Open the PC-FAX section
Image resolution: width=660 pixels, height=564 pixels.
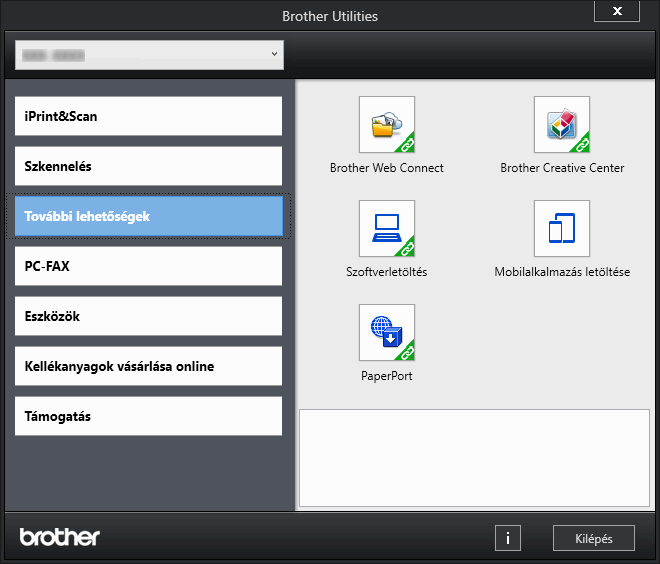(x=149, y=266)
